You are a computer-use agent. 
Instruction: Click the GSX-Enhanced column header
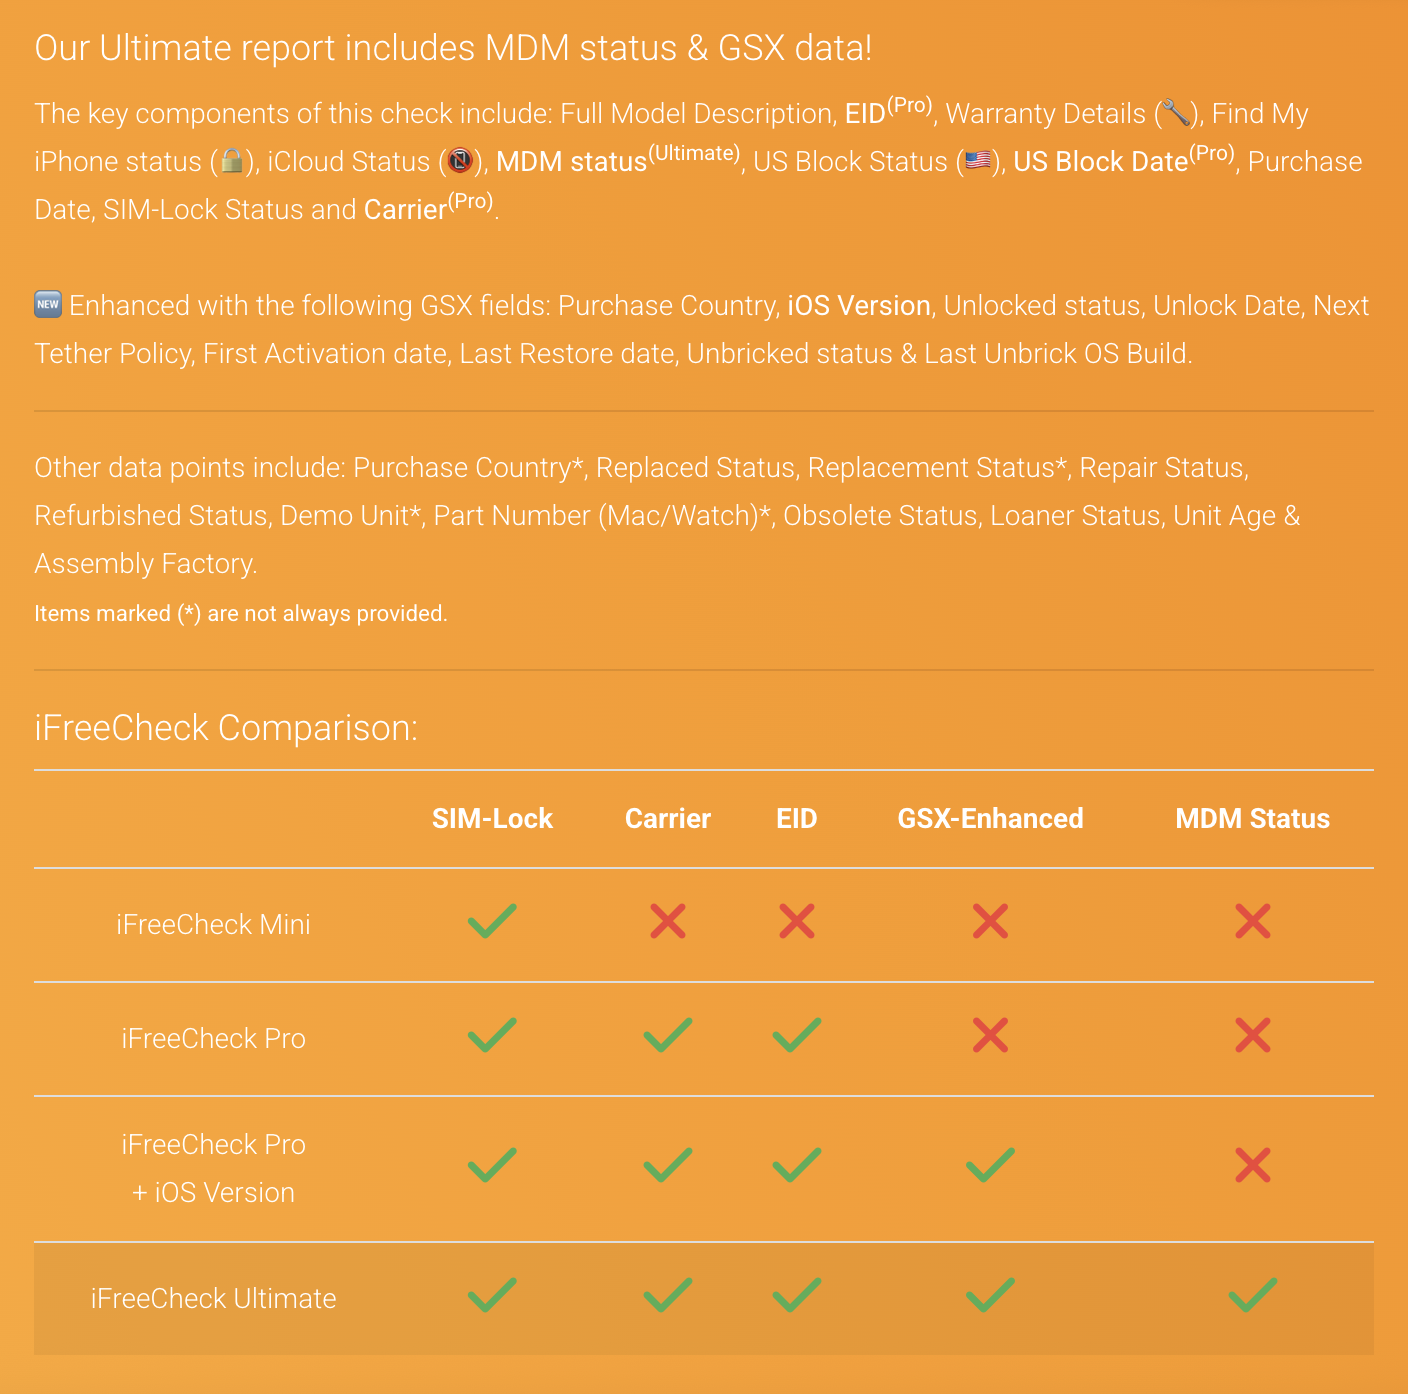pyautogui.click(x=990, y=818)
